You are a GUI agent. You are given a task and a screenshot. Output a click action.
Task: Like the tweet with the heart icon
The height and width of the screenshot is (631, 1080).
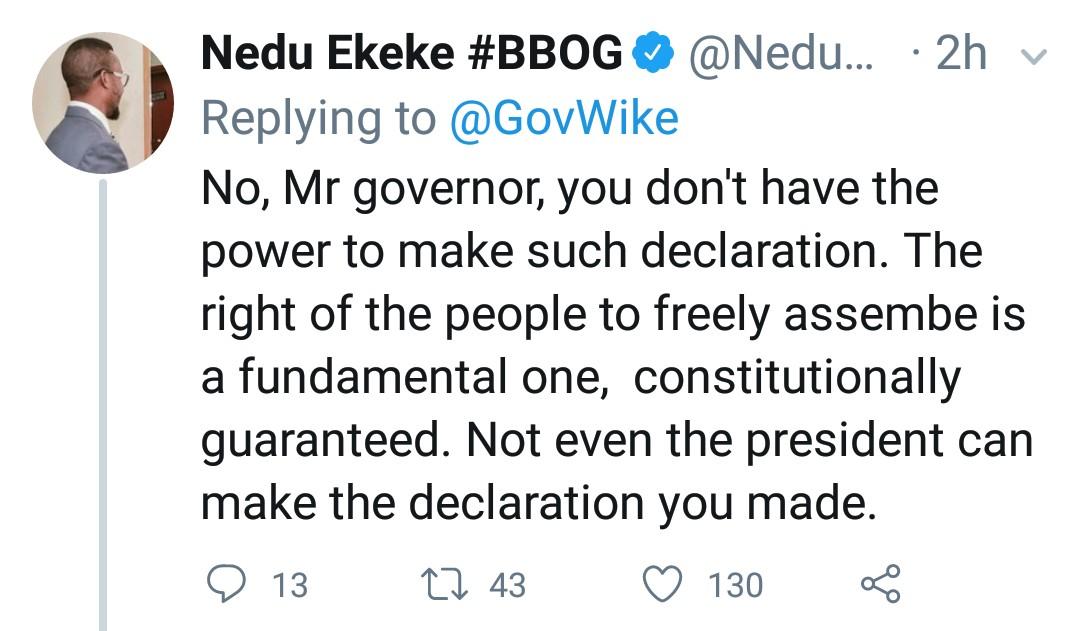point(662,583)
